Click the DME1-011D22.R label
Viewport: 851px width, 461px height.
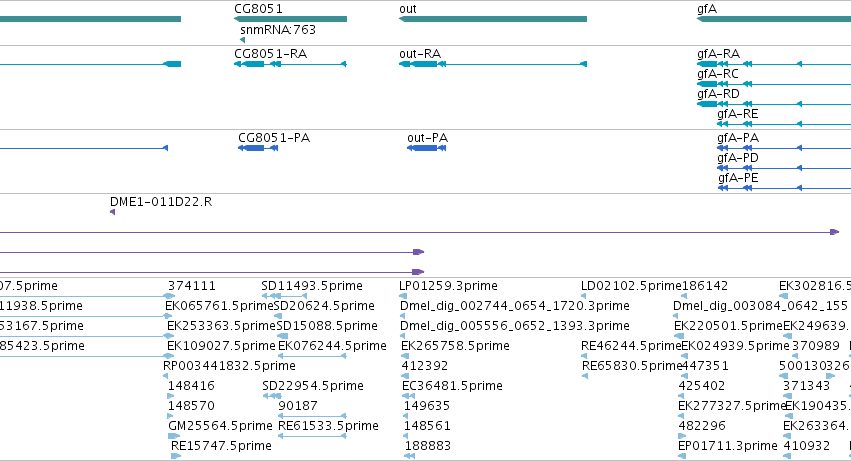pyautogui.click(x=161, y=202)
